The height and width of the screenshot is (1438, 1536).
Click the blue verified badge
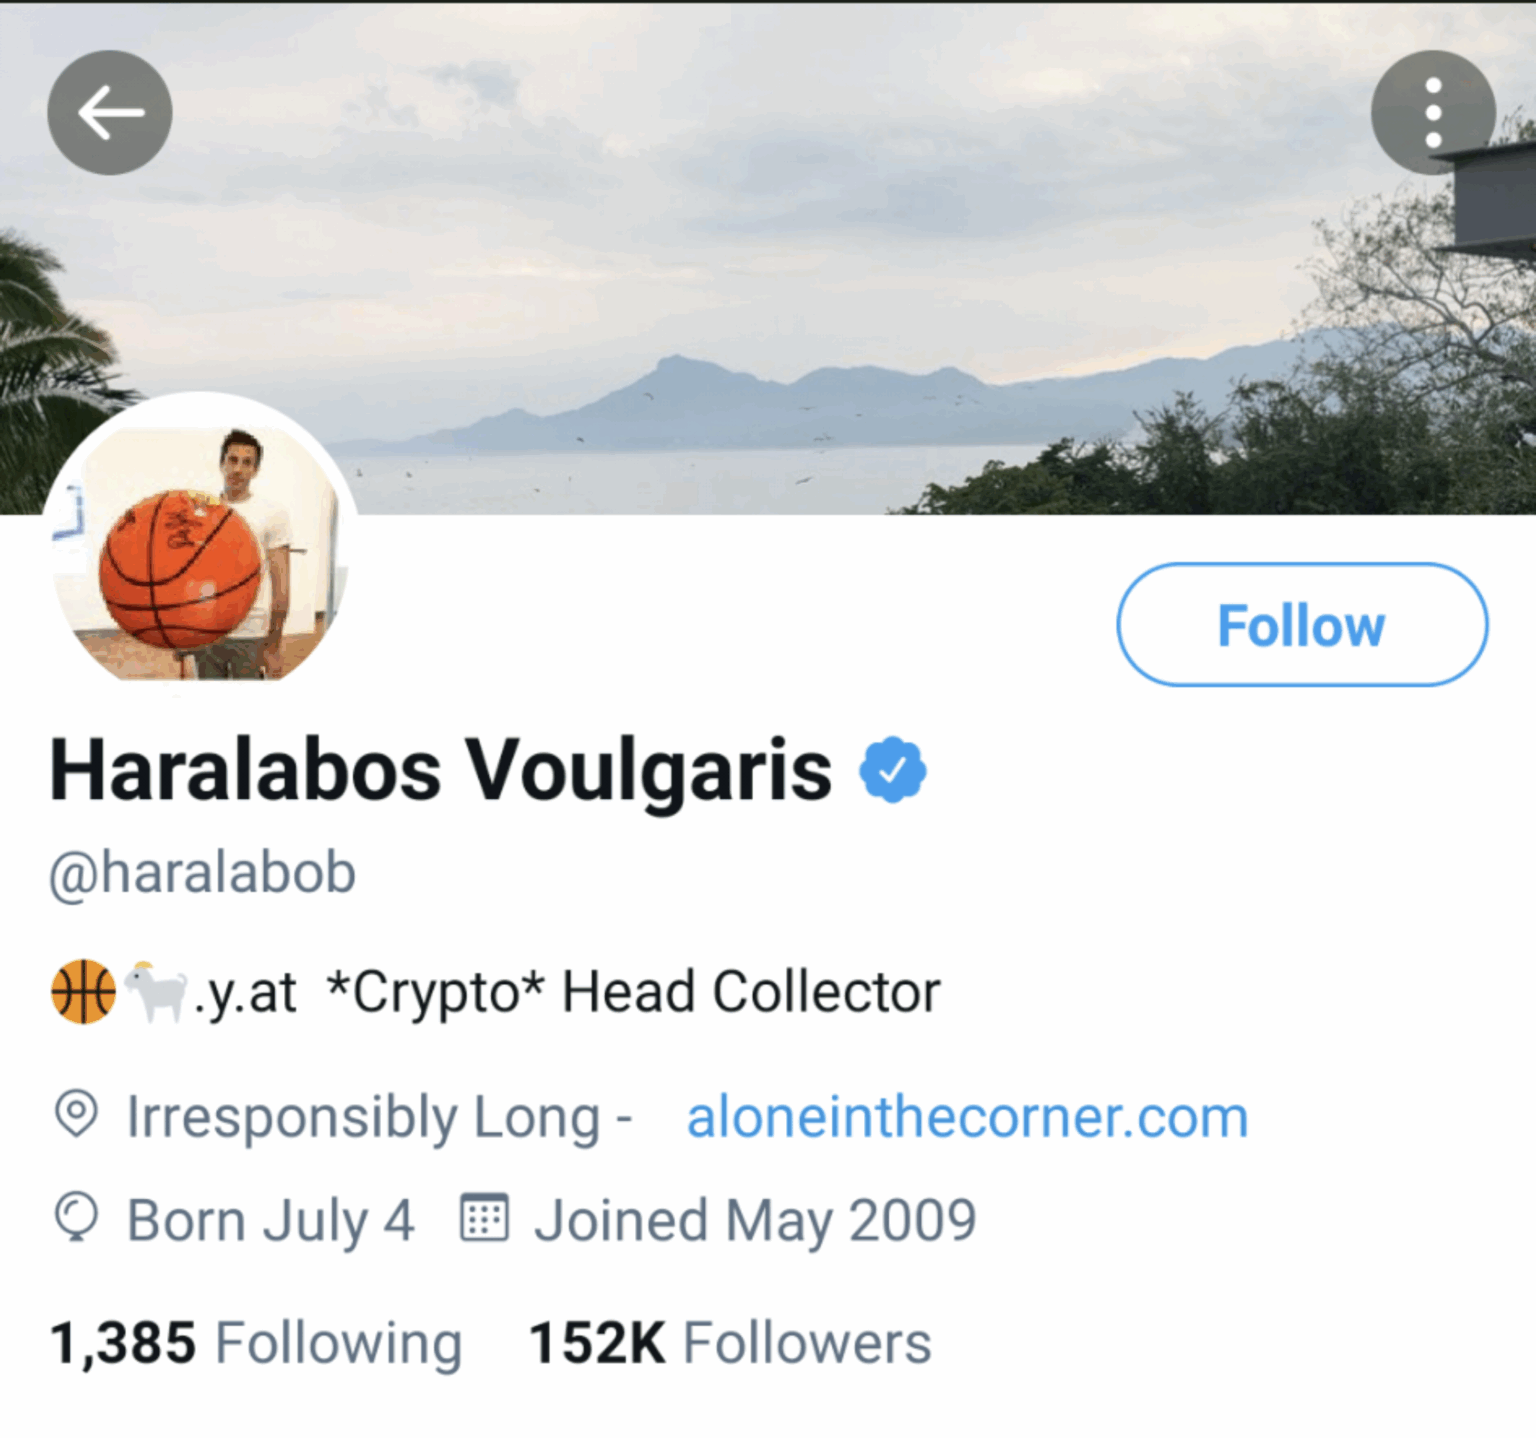coord(893,770)
